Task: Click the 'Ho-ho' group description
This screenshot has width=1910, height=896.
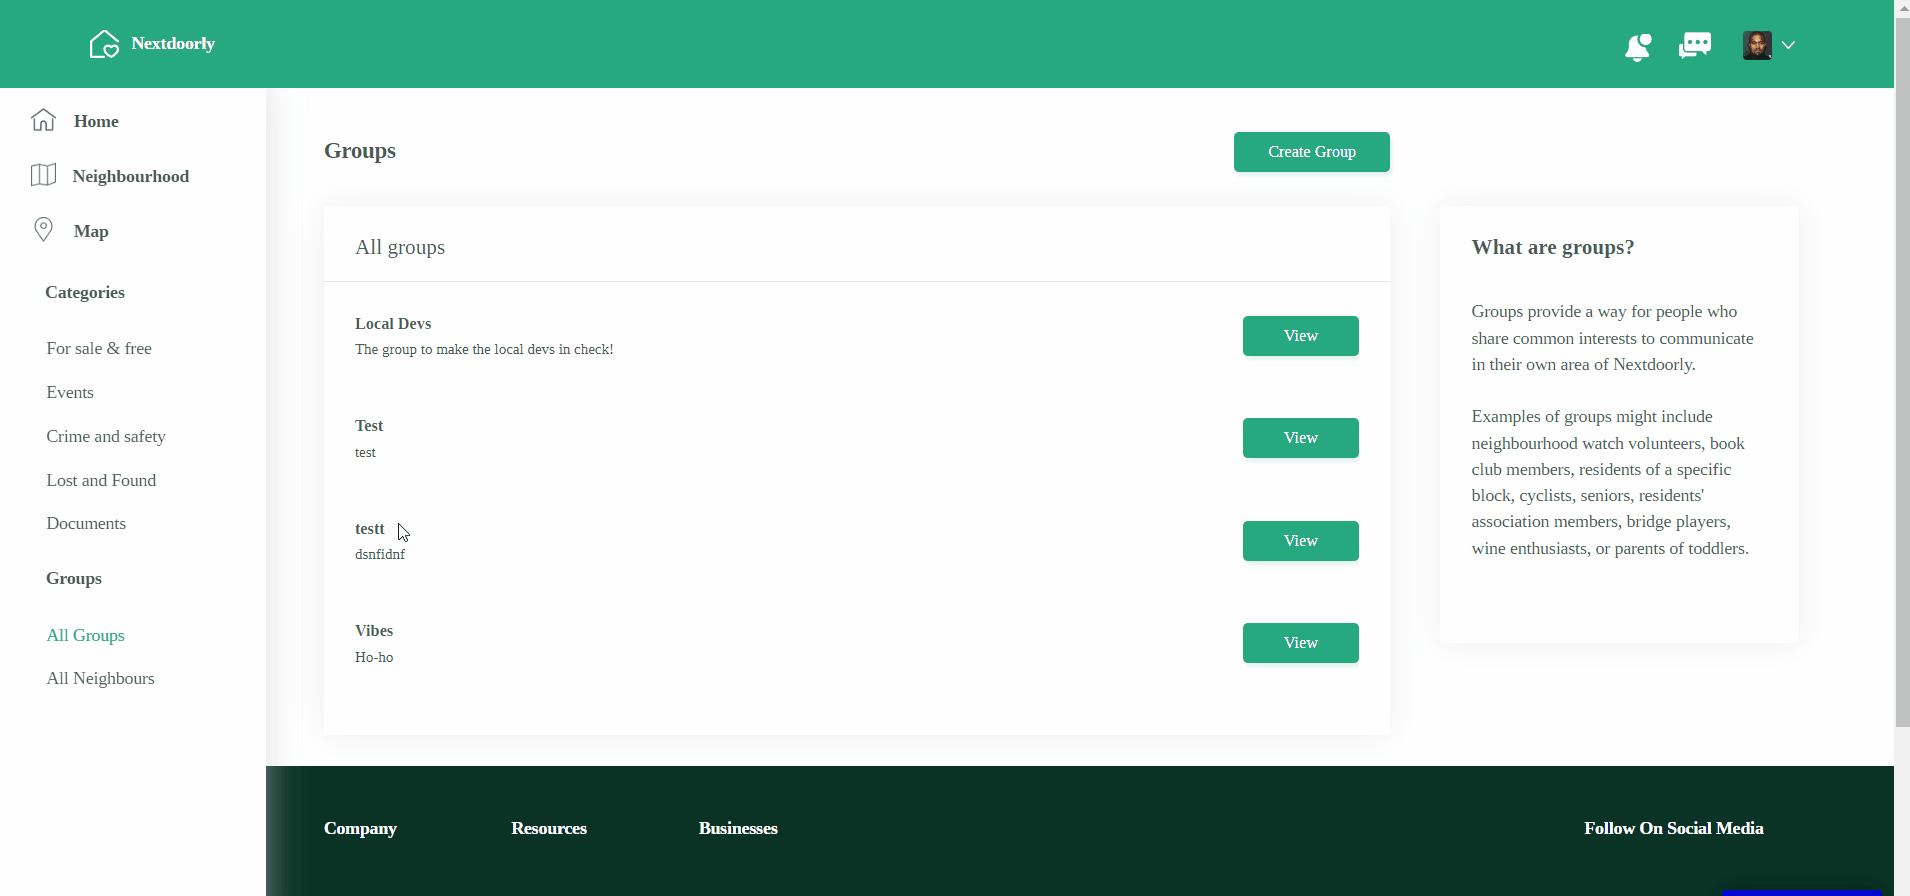Action: coord(374,658)
